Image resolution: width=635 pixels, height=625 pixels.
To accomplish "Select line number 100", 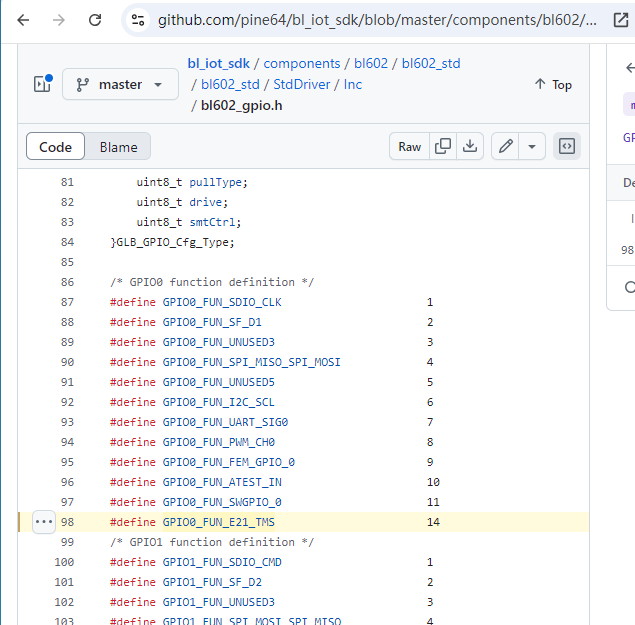I will point(64,562).
